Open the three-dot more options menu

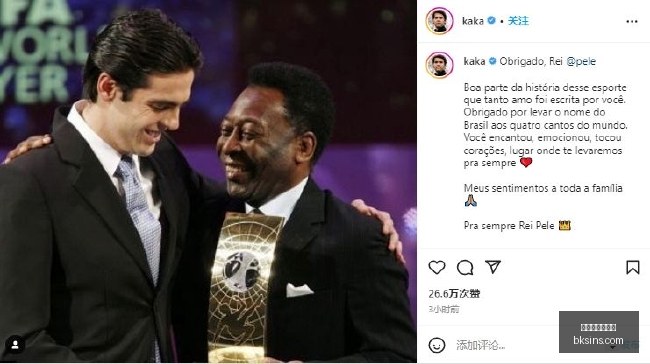632,21
